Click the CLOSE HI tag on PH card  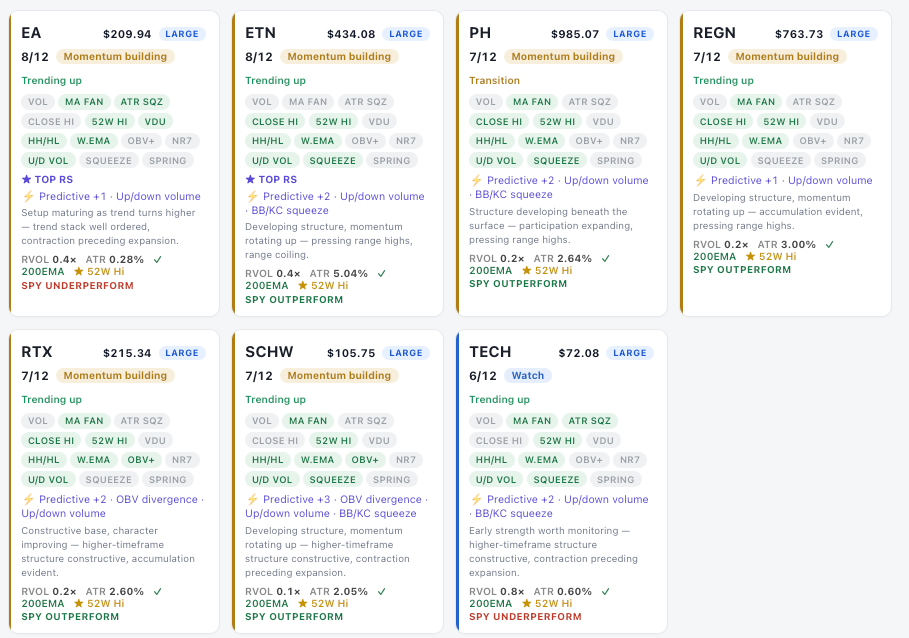tap(499, 122)
